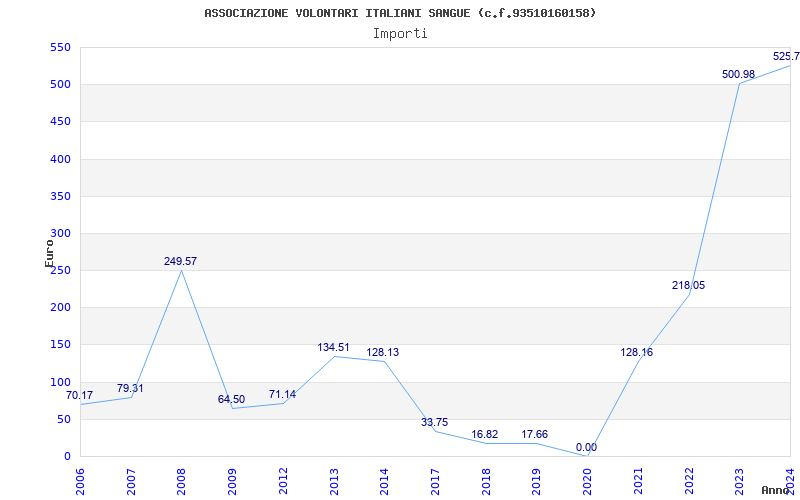Screen dimensions: 800x500
Task: Select the 128.16 data label
Action: tap(637, 353)
